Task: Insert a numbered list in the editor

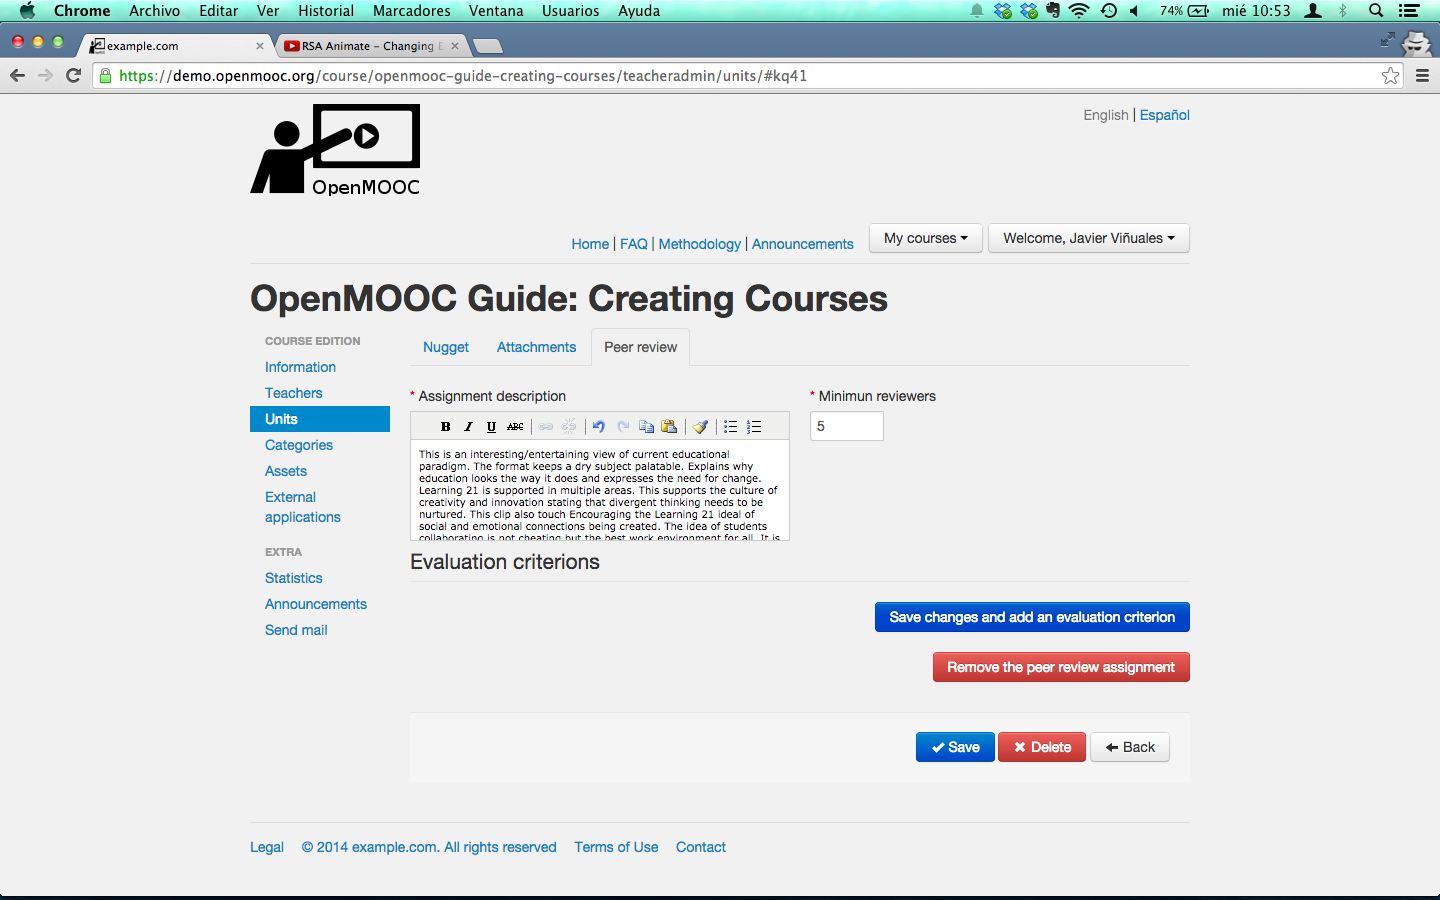Action: [x=754, y=426]
